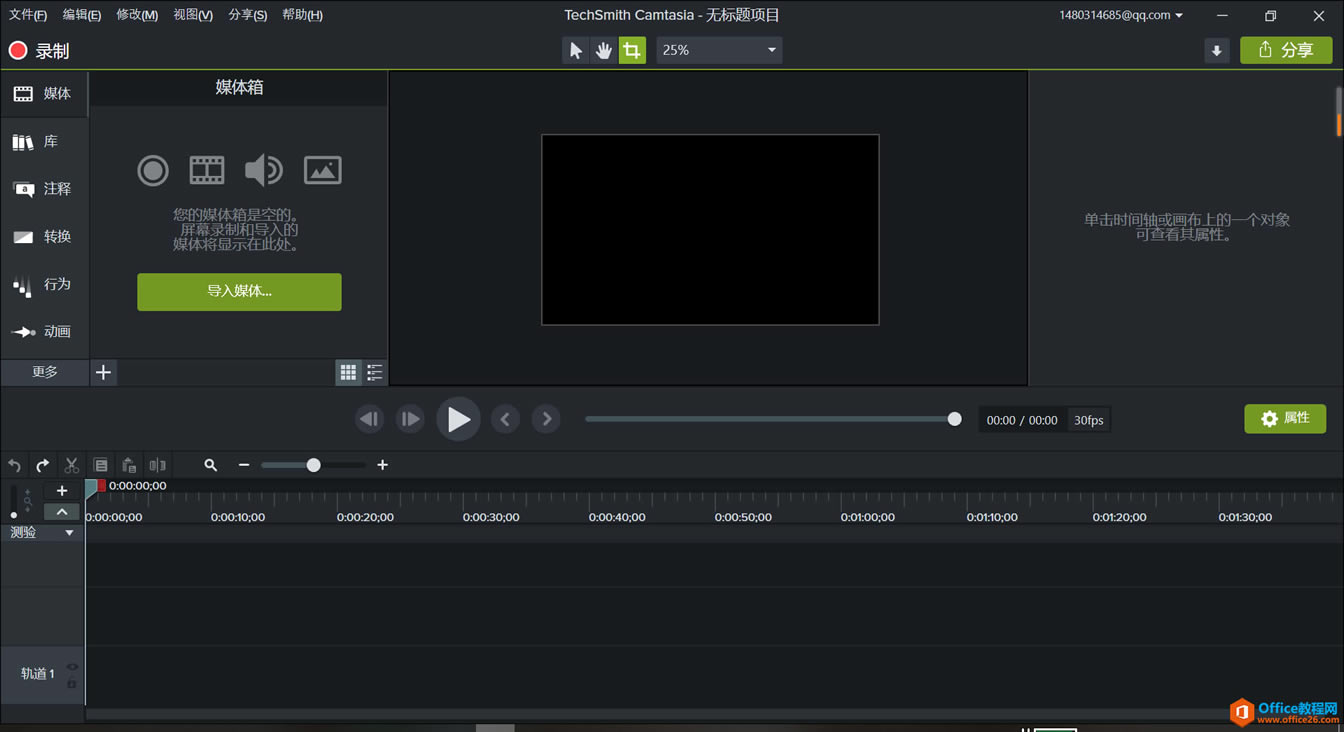This screenshot has height=732, width=1344.
Task: Switch media bin to thumbnail grid view
Action: [x=348, y=373]
